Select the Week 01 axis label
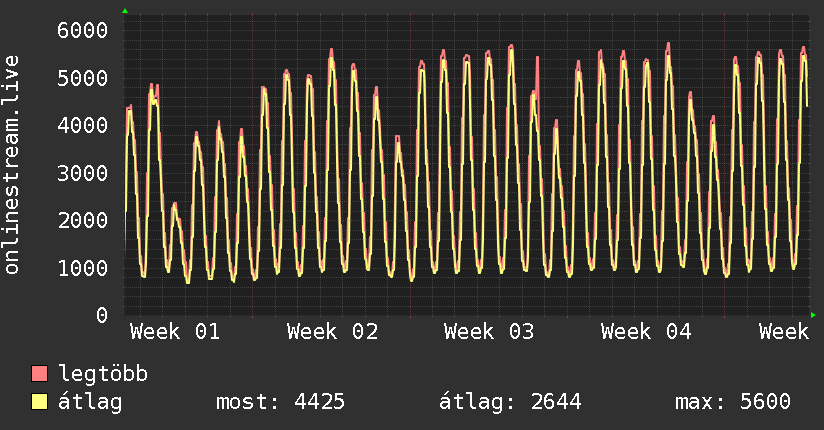This screenshot has width=824, height=430. [x=175, y=332]
